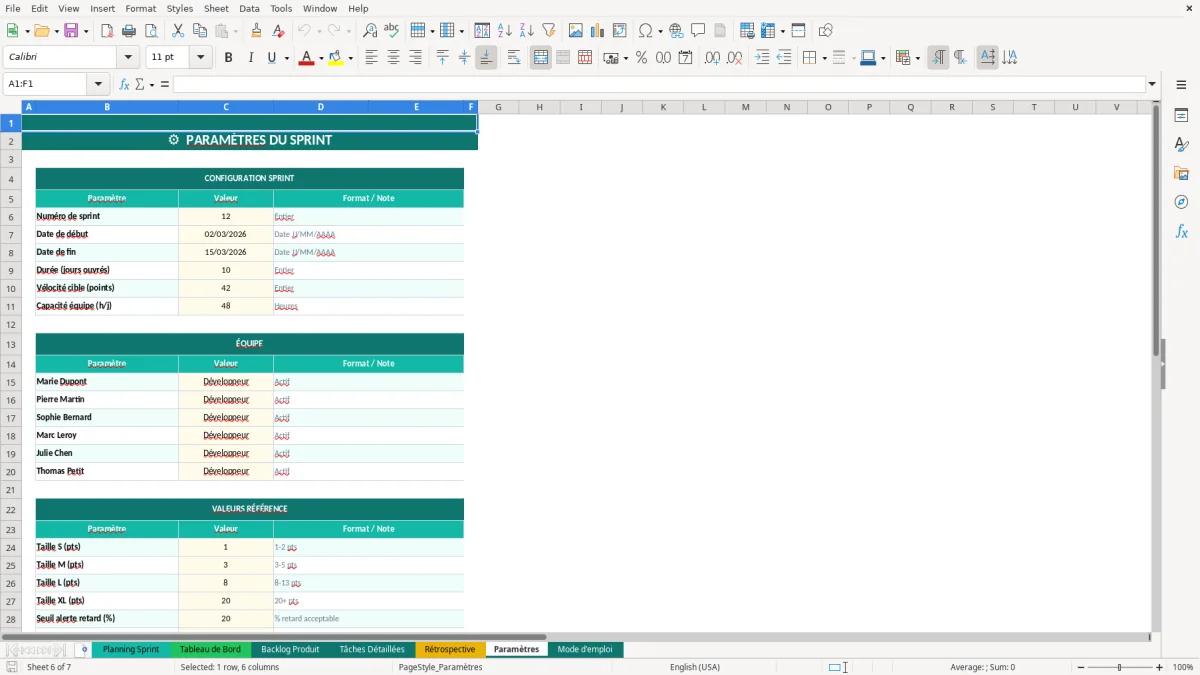
Task: Open the sidebar Navigator panel
Action: pos(1181,202)
